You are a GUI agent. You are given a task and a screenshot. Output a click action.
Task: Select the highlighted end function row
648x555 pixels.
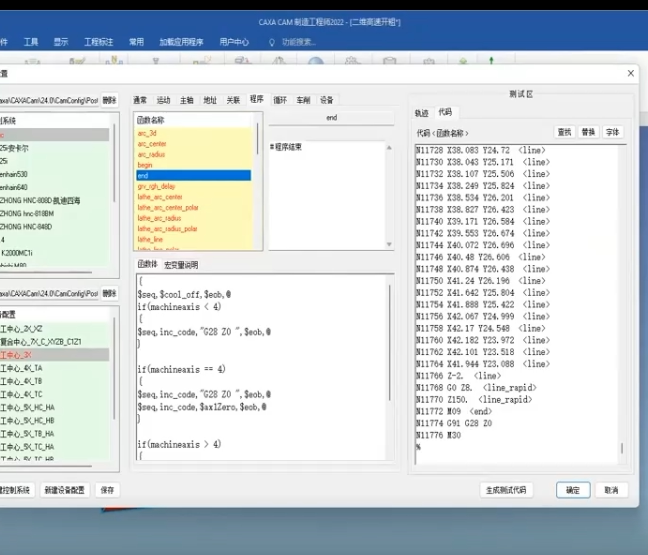pyautogui.click(x=193, y=176)
